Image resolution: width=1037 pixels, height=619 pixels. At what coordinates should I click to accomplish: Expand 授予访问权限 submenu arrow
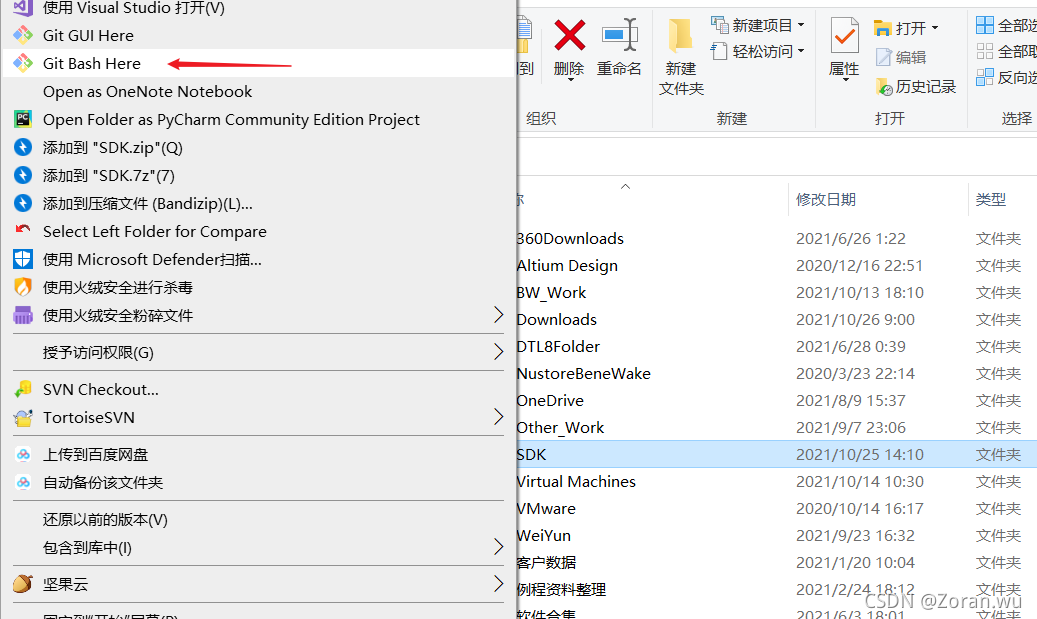pos(499,352)
